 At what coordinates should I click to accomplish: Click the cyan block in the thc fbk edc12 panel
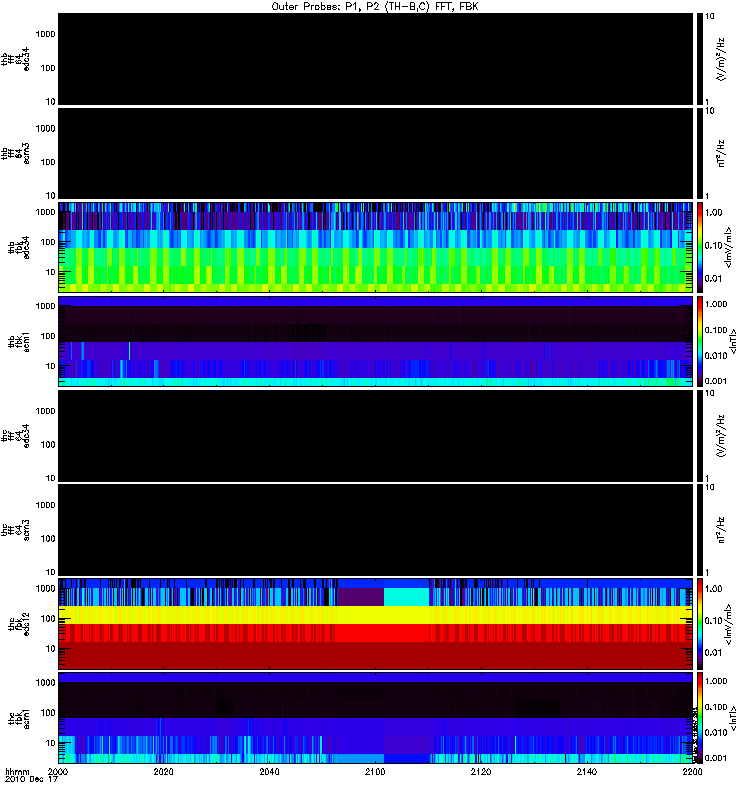406,597
